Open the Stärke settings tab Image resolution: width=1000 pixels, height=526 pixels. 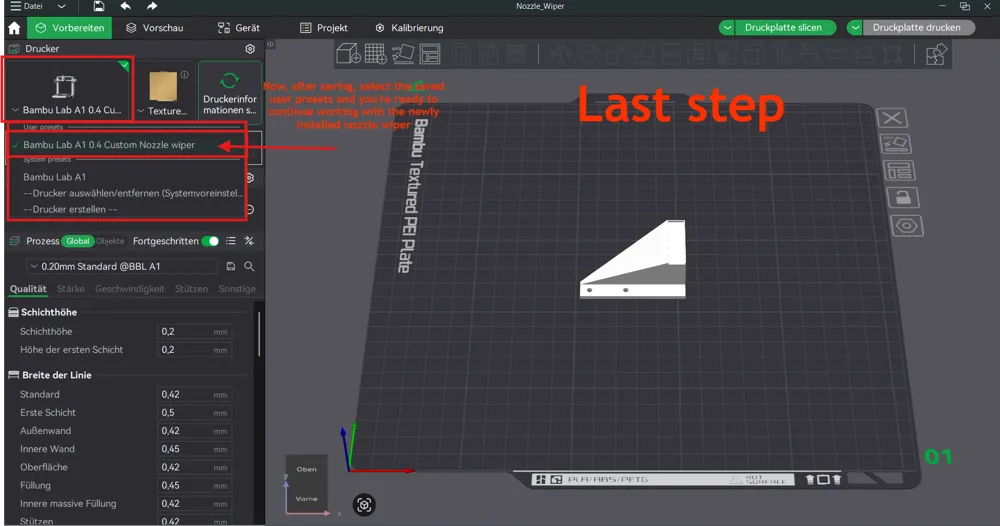70,289
